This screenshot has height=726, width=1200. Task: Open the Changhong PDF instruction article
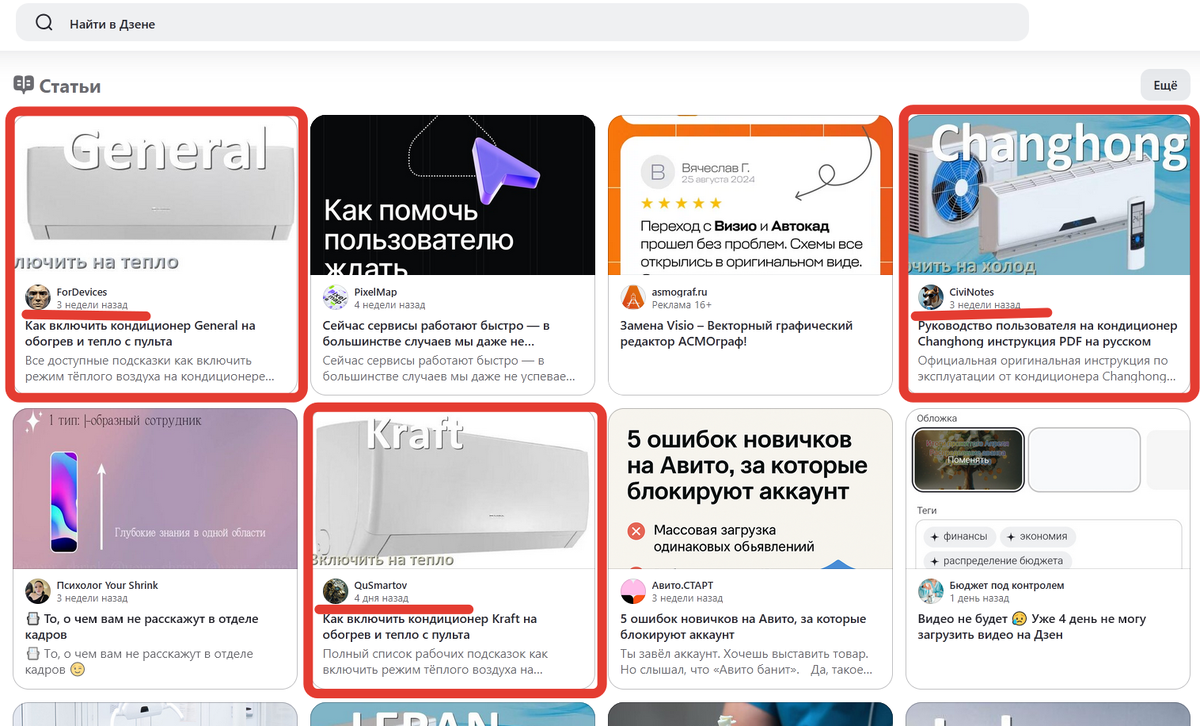pyautogui.click(x=1046, y=331)
